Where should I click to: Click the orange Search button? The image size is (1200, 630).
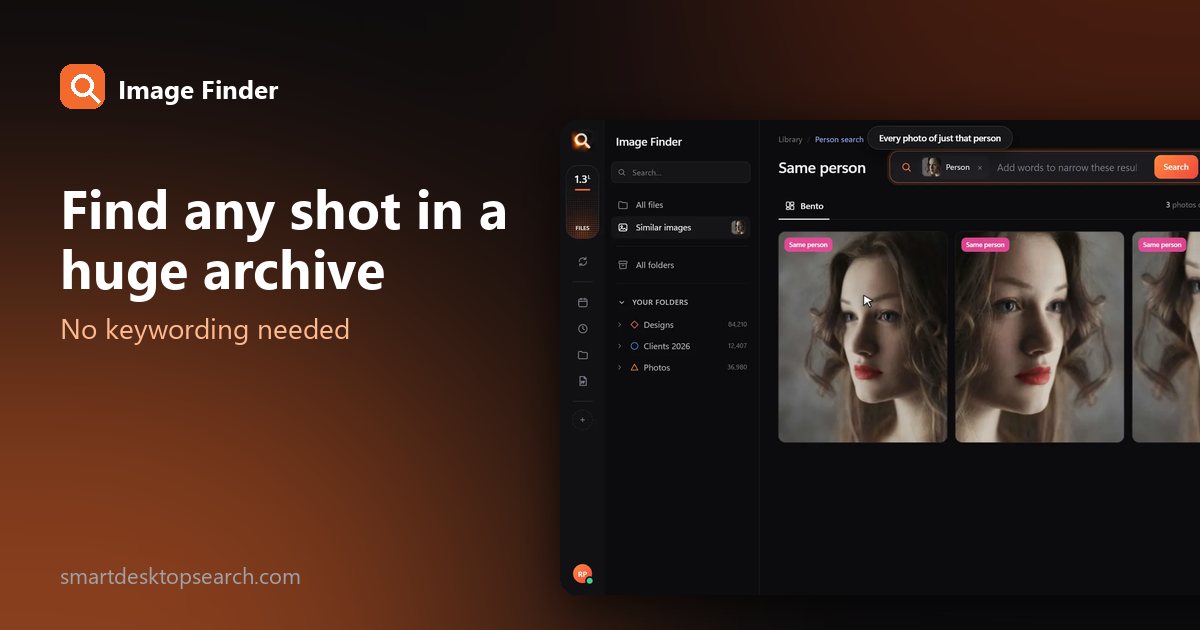1175,167
